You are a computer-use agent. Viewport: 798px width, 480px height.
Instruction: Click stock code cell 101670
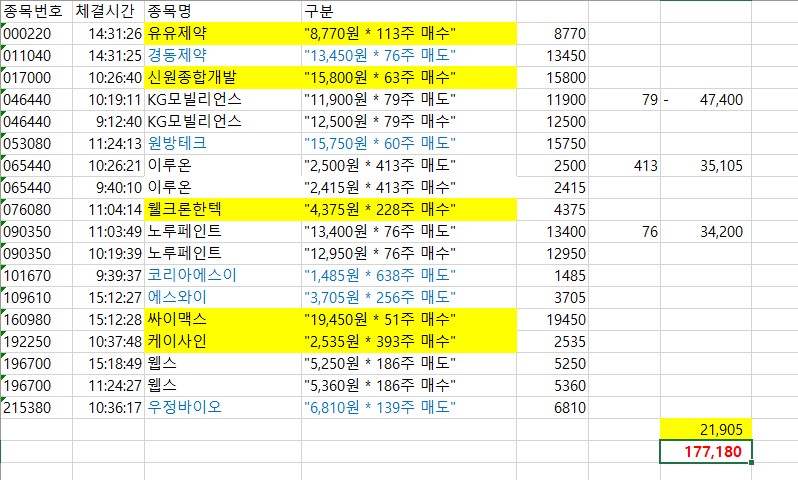(37, 275)
